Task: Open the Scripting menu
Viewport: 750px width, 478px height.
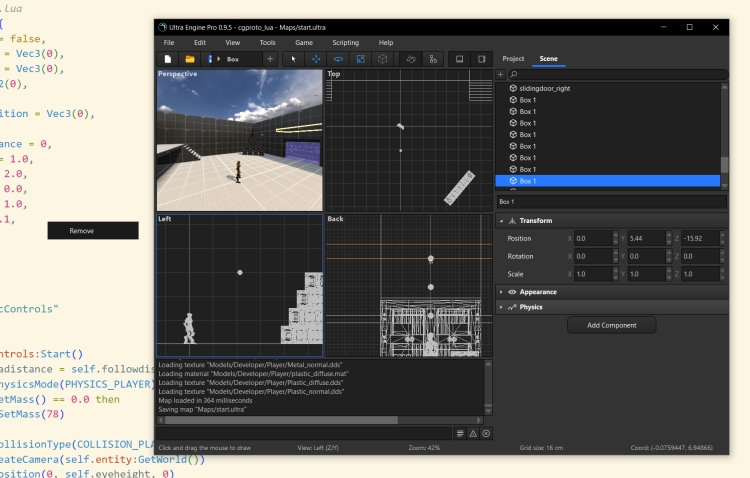Action: pos(345,43)
